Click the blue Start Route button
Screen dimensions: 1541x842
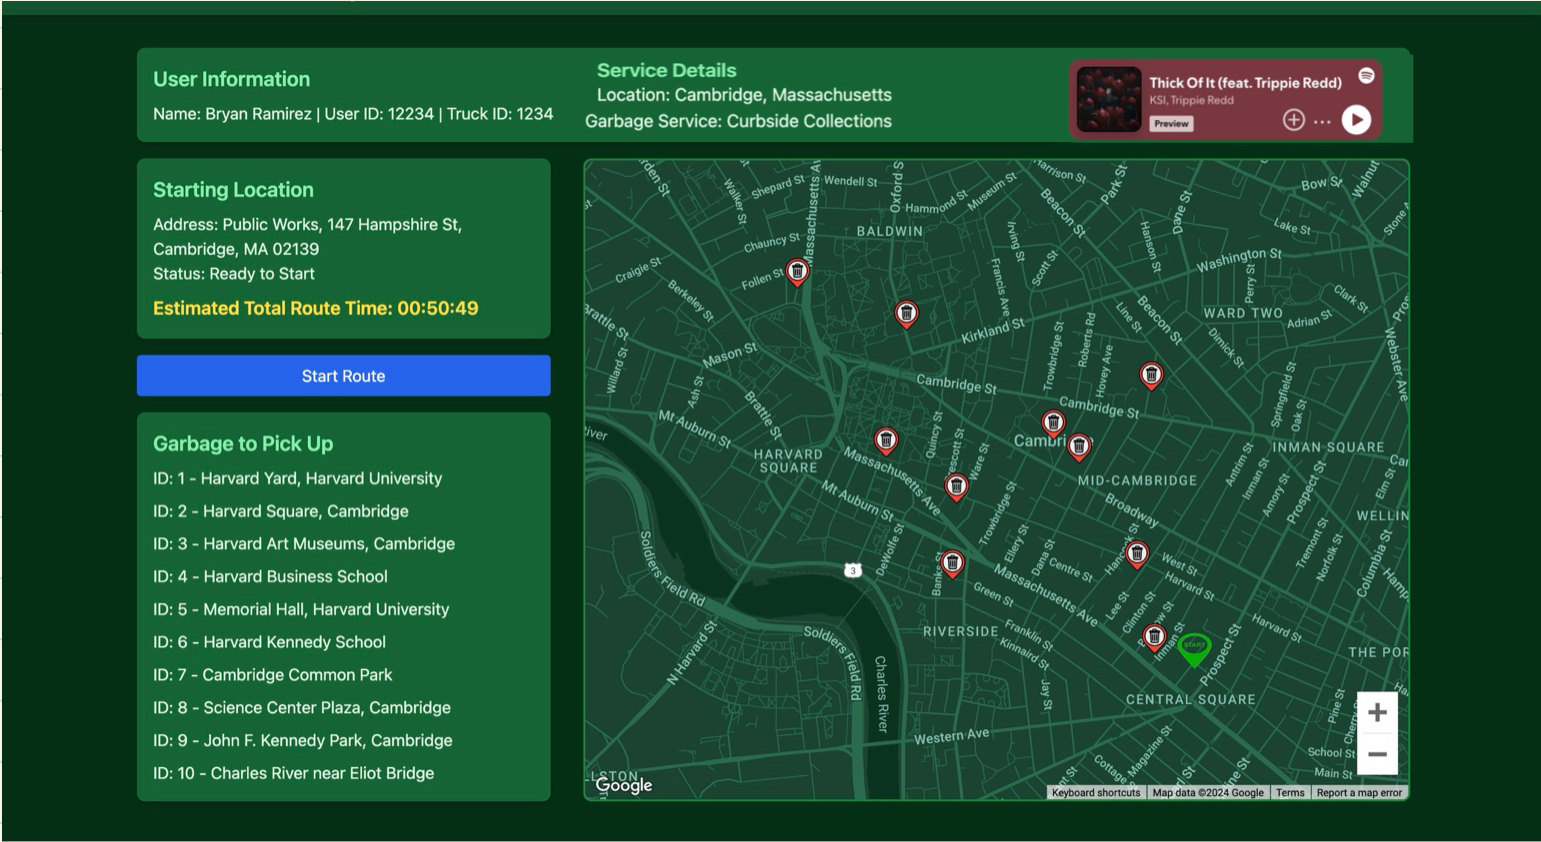[343, 376]
